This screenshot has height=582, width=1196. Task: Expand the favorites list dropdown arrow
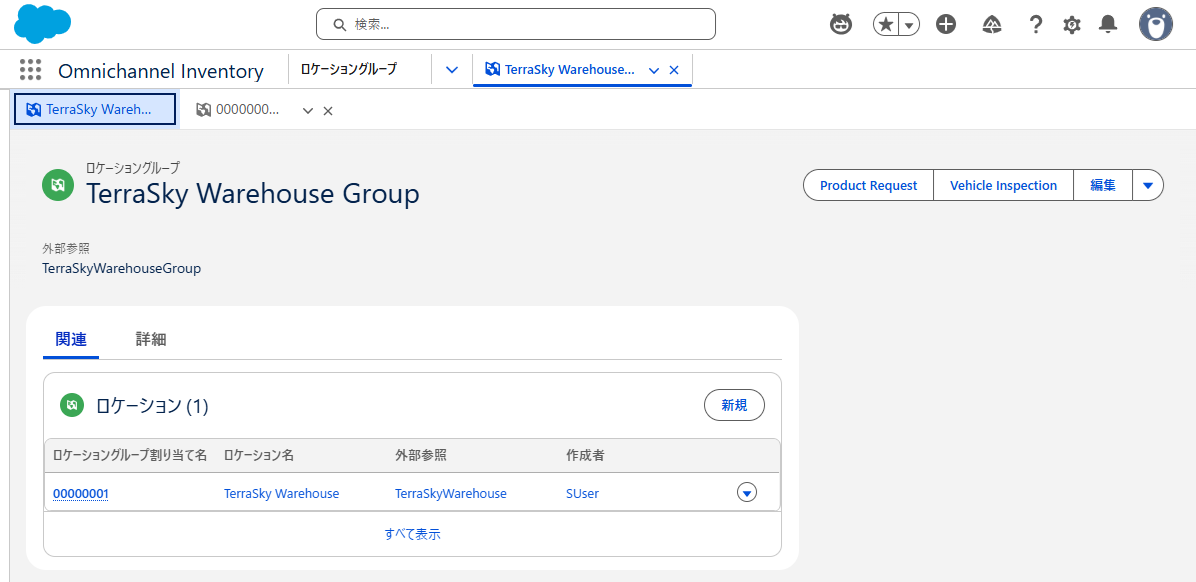(909, 24)
